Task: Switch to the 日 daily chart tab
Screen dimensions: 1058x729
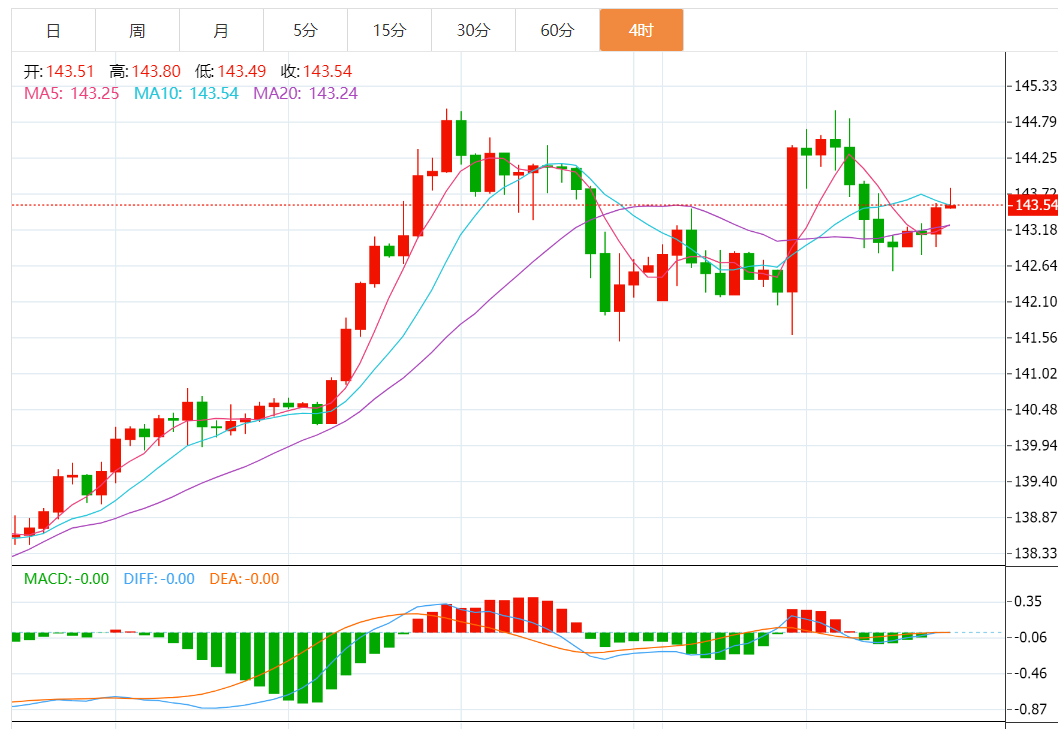Action: pos(53,31)
